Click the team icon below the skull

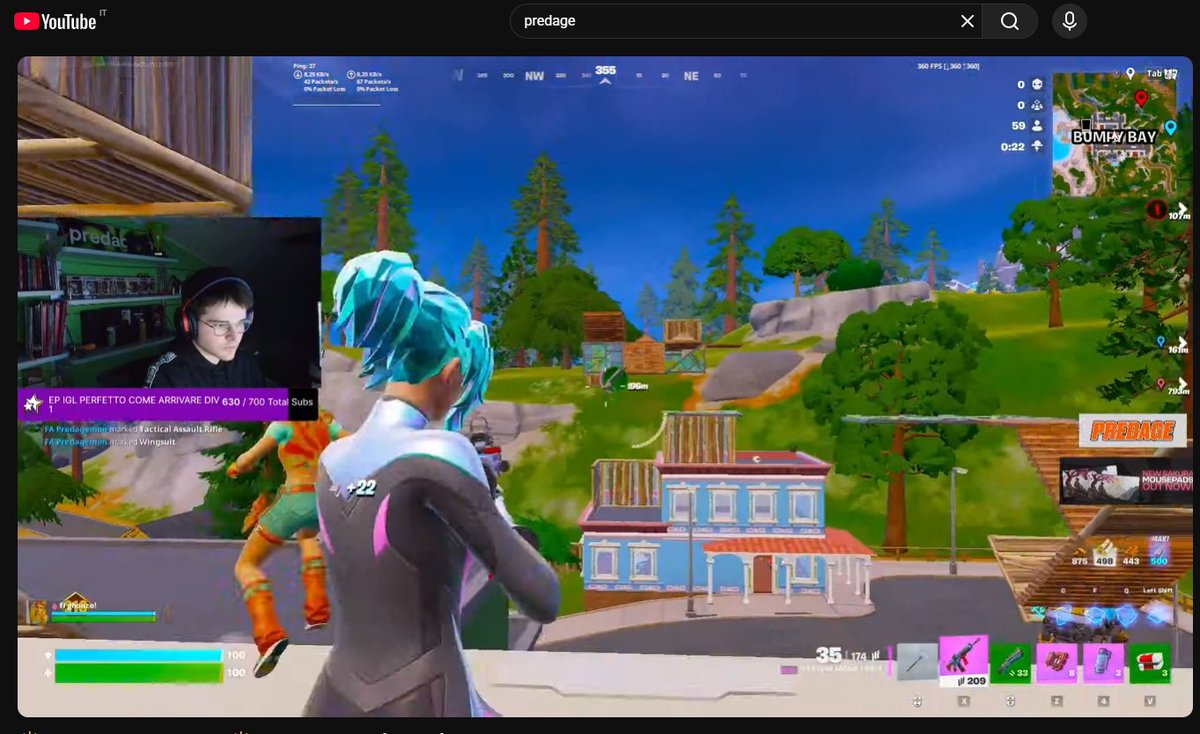(1037, 105)
